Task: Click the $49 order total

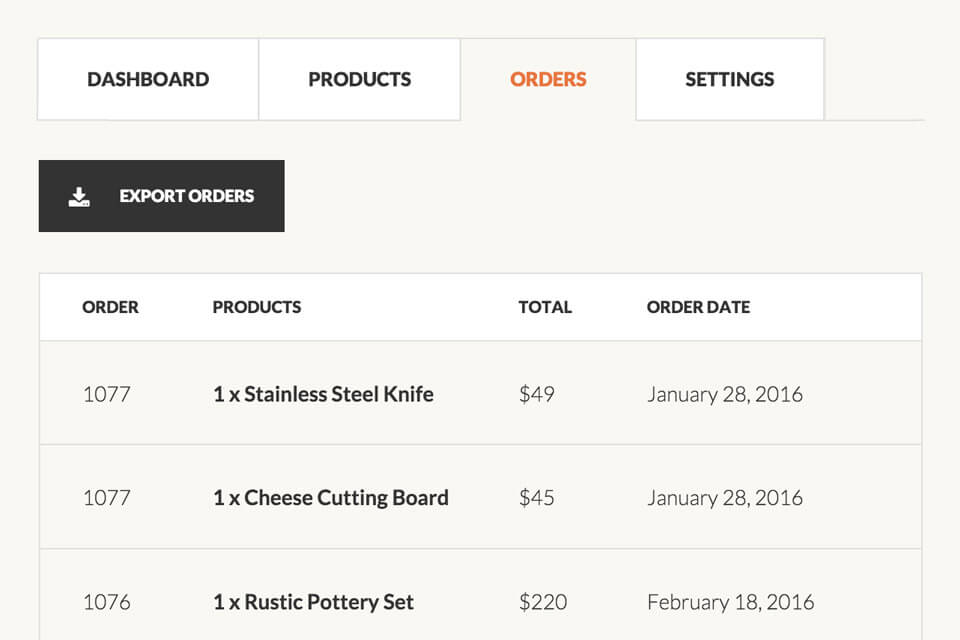Action: pyautogui.click(x=536, y=394)
